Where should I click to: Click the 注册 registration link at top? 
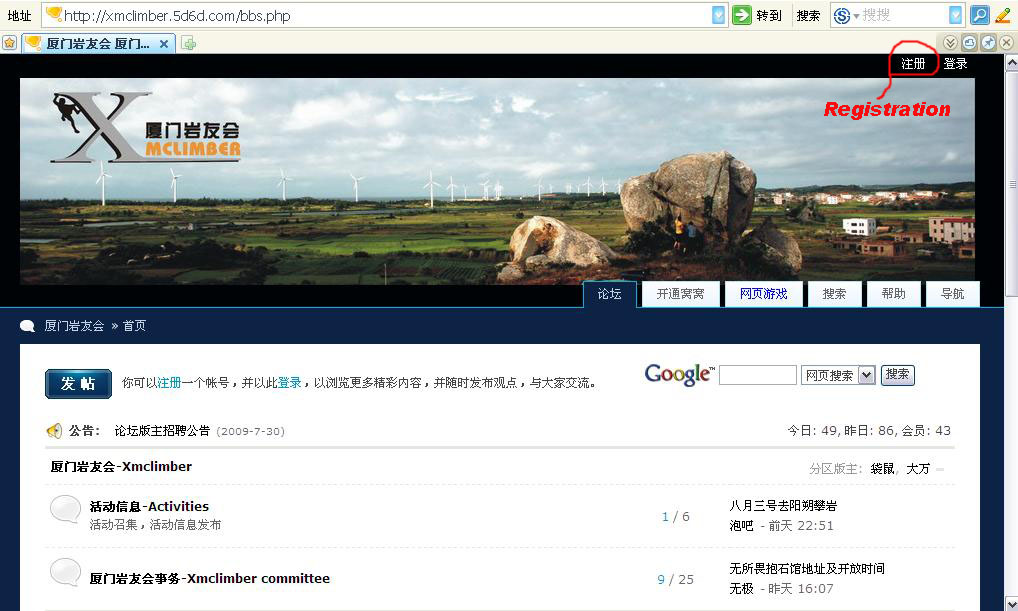pos(913,64)
